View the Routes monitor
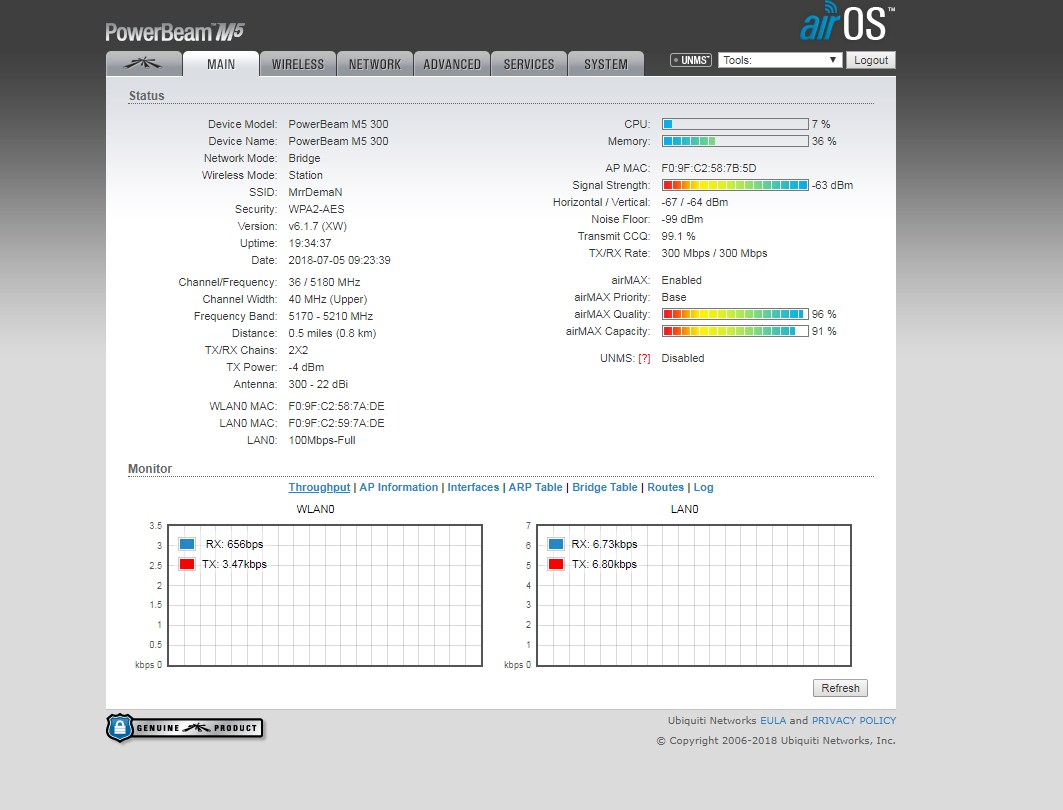Image resolution: width=1063 pixels, height=810 pixels. (x=666, y=487)
